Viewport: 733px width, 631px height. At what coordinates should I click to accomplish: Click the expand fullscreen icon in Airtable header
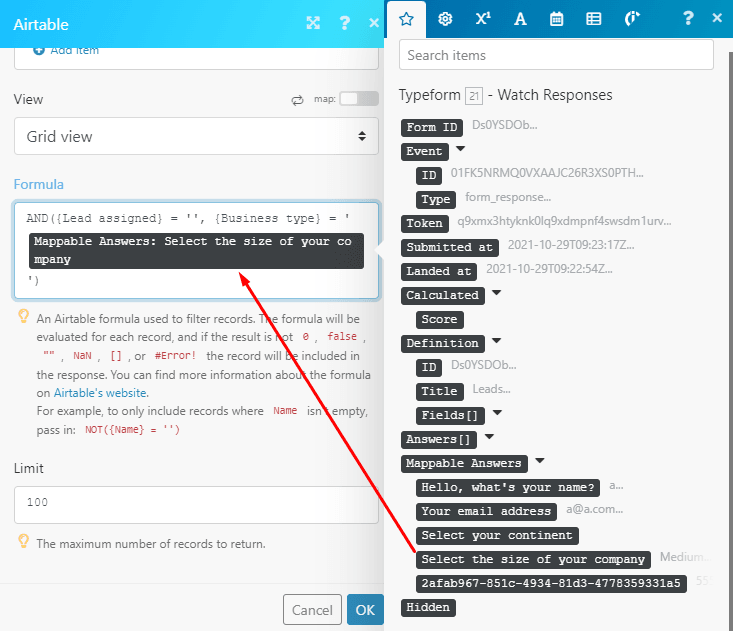pyautogui.click(x=313, y=23)
